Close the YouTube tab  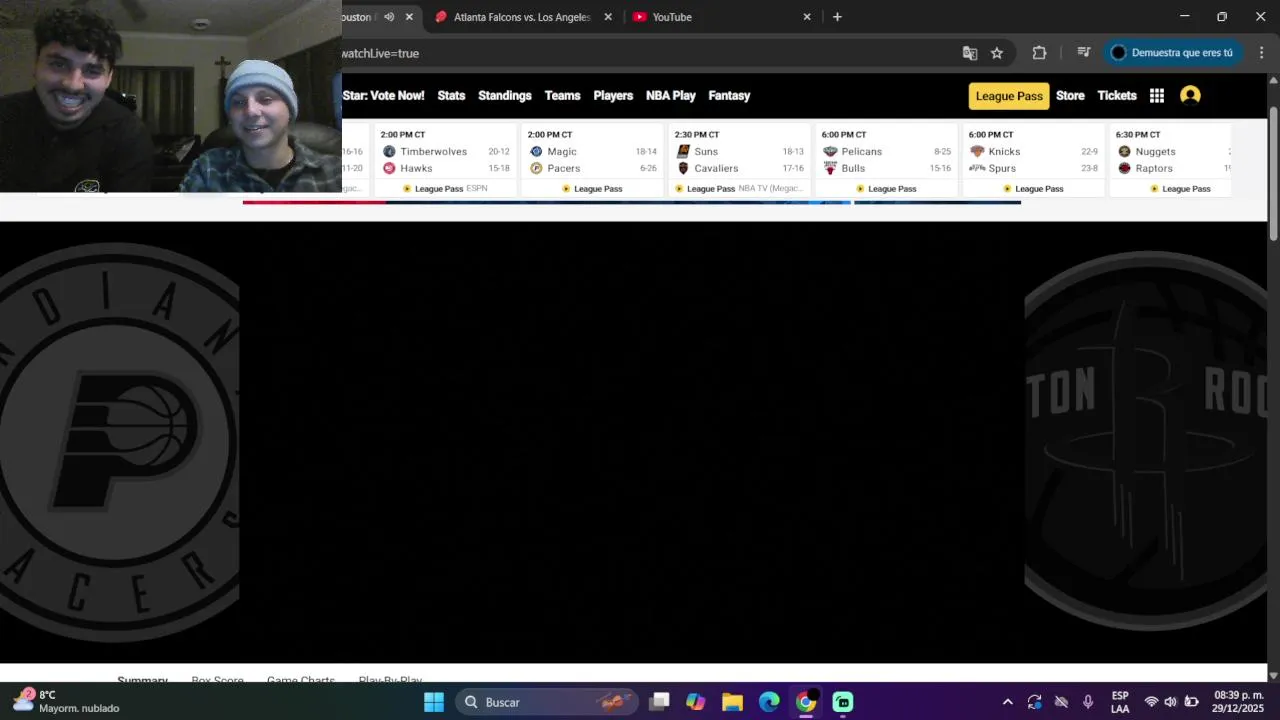(x=807, y=17)
